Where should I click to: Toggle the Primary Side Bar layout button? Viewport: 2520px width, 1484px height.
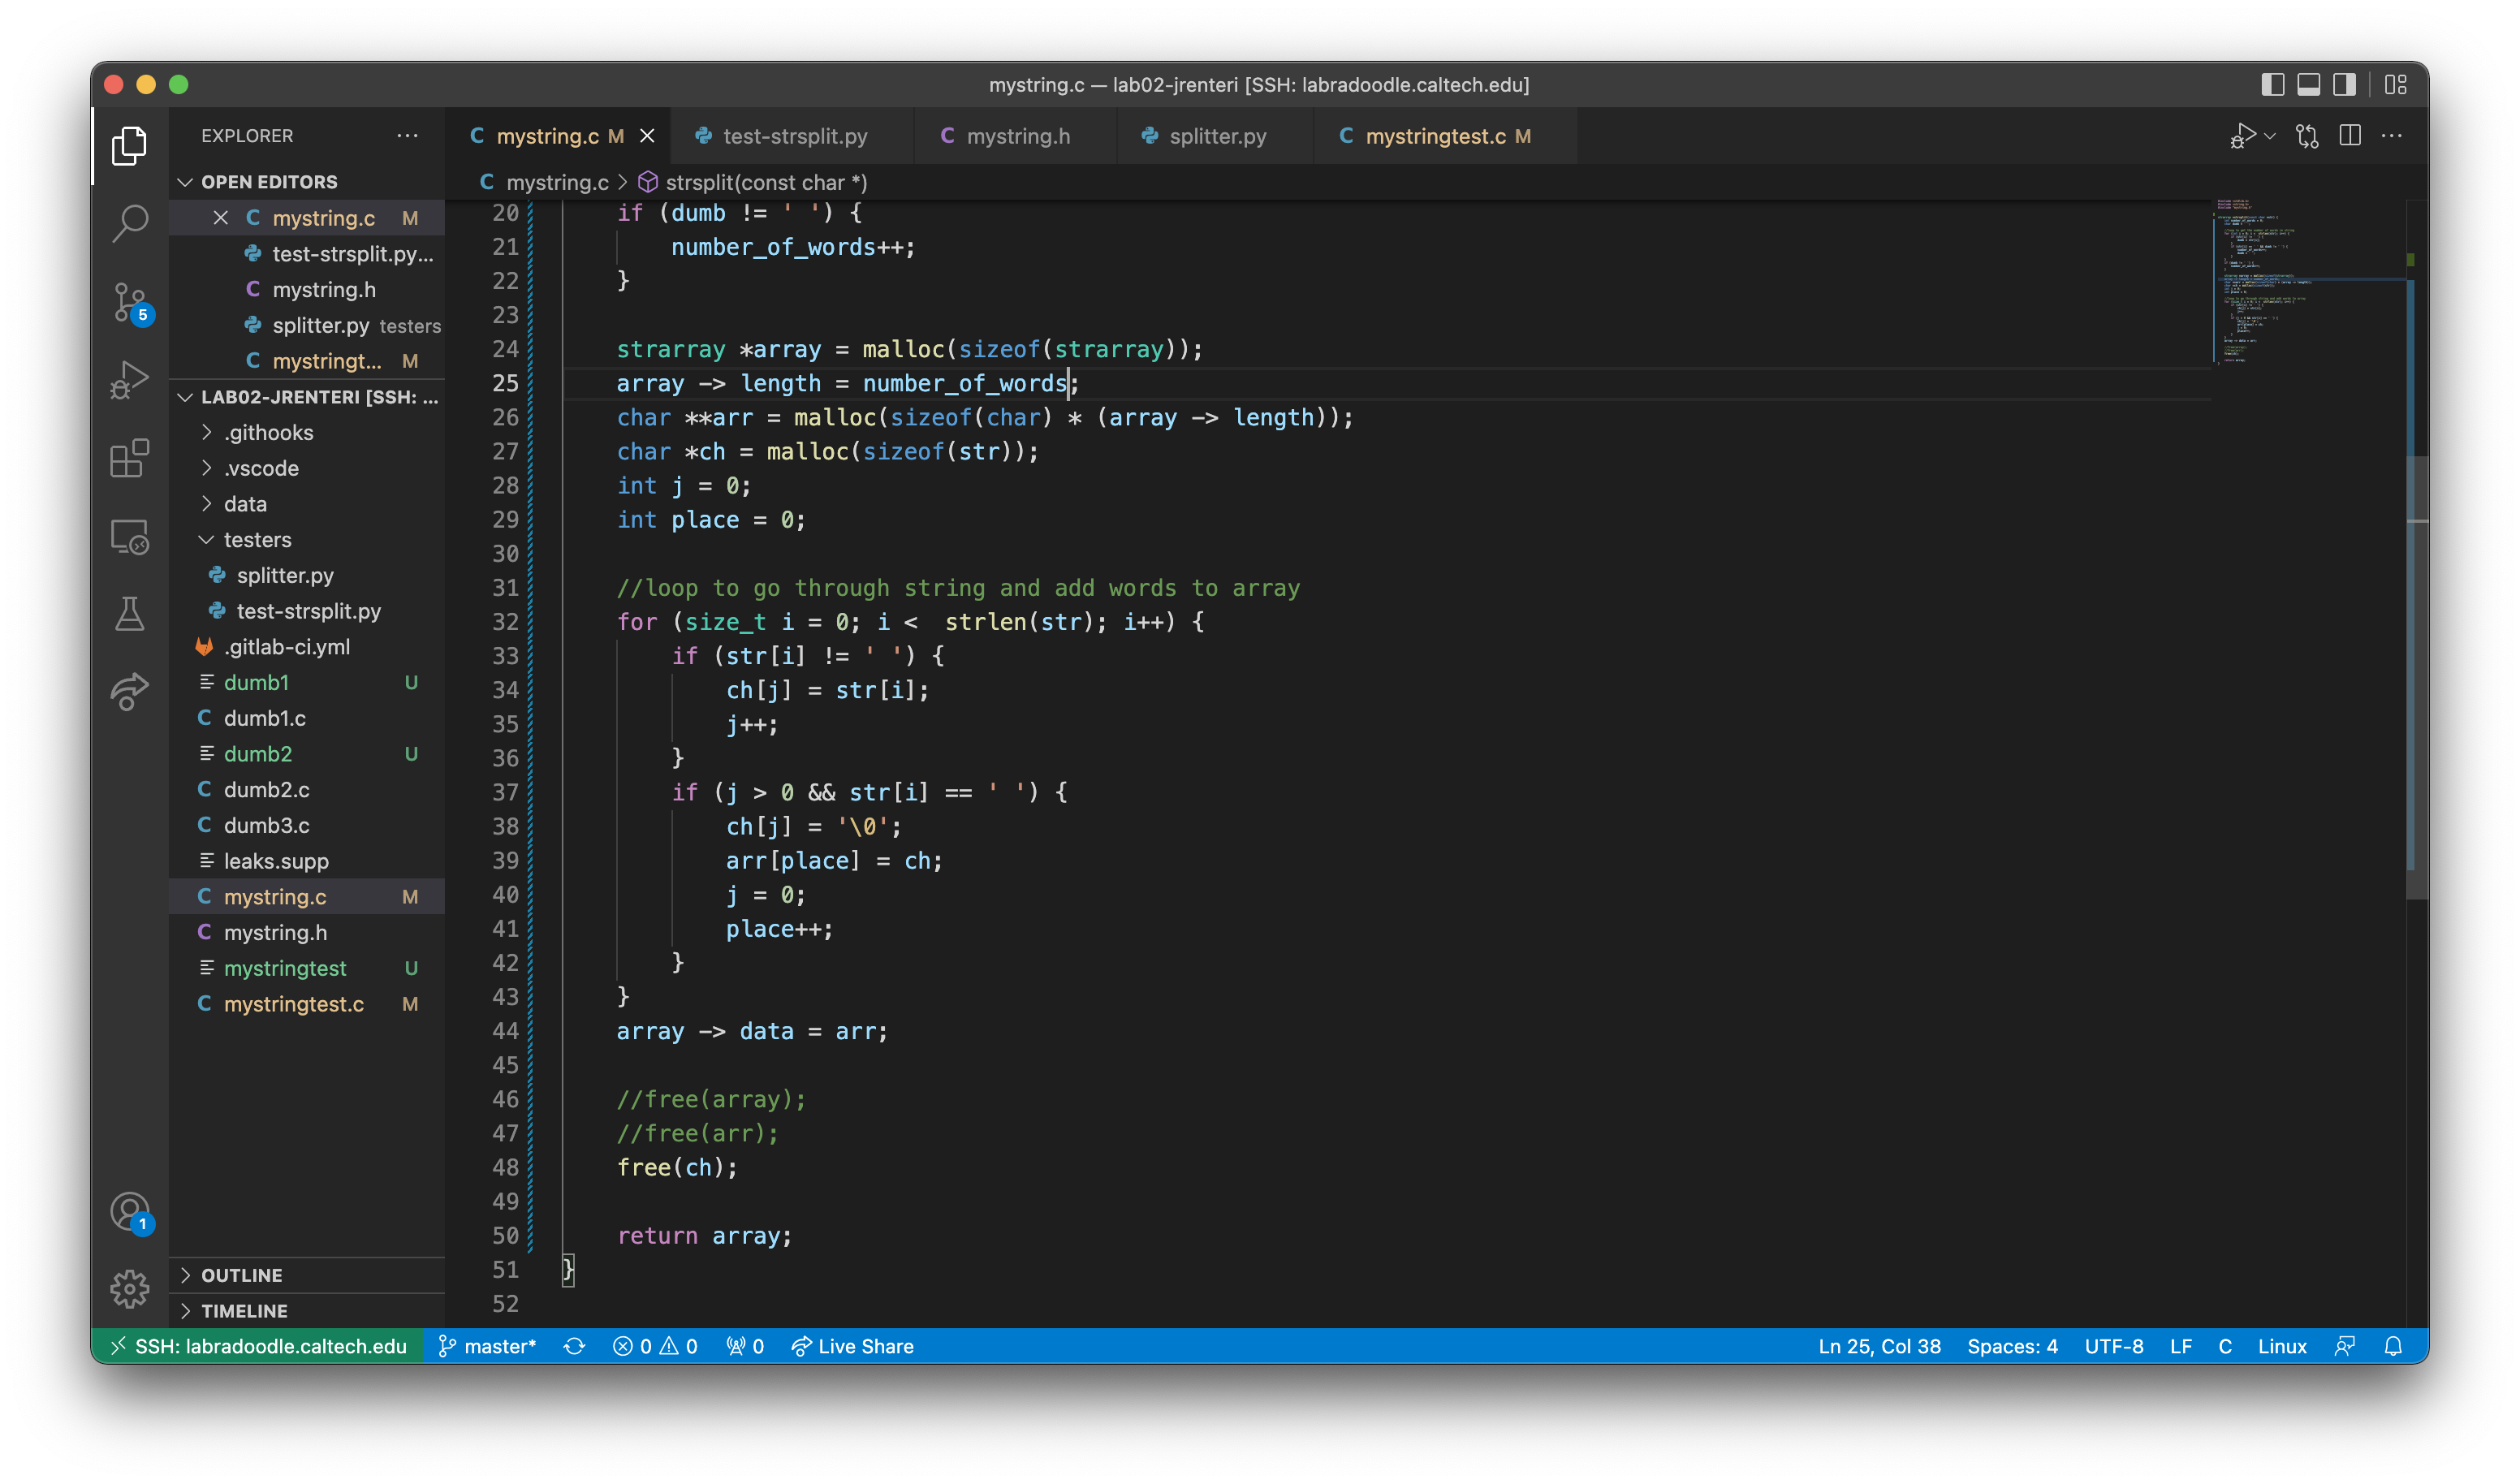click(x=2272, y=85)
